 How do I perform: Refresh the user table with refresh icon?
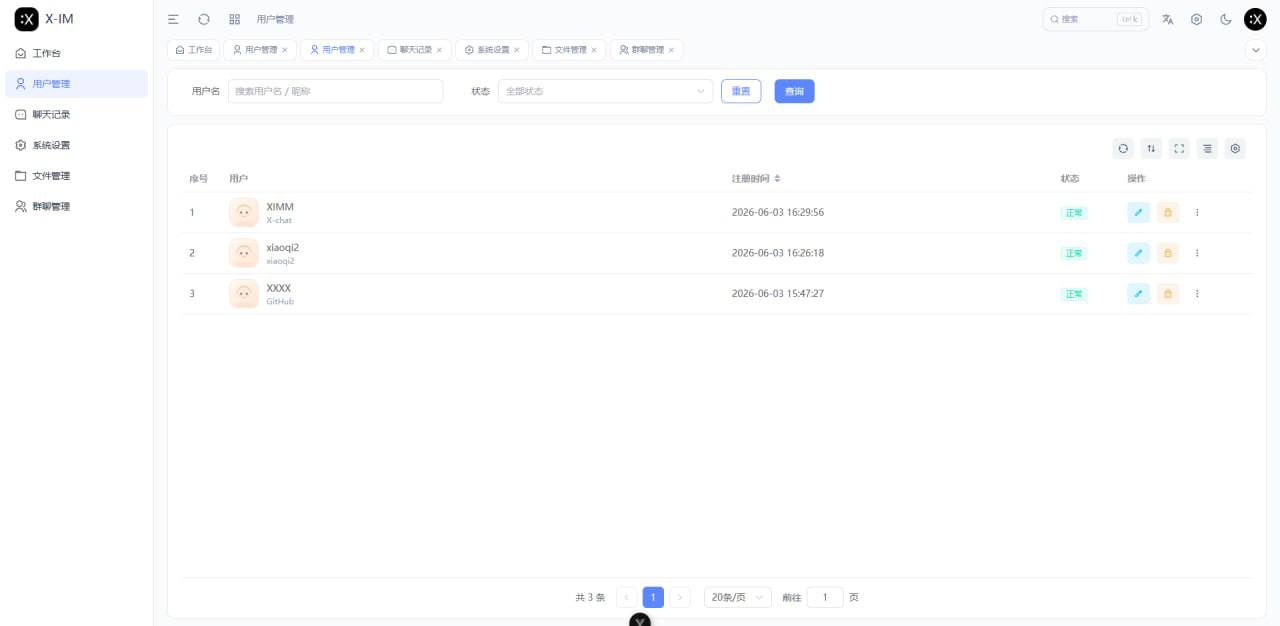pos(1123,148)
